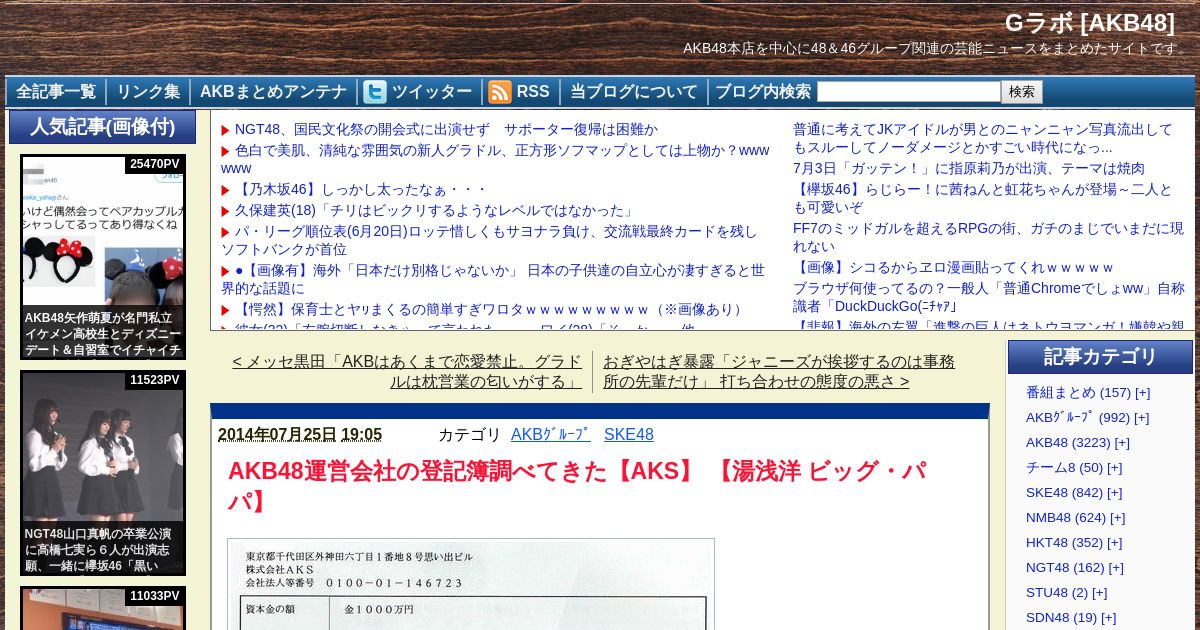Expand the [+] beside AKBグループ (992)
Viewport: 1200px width, 630px height.
1141,417
